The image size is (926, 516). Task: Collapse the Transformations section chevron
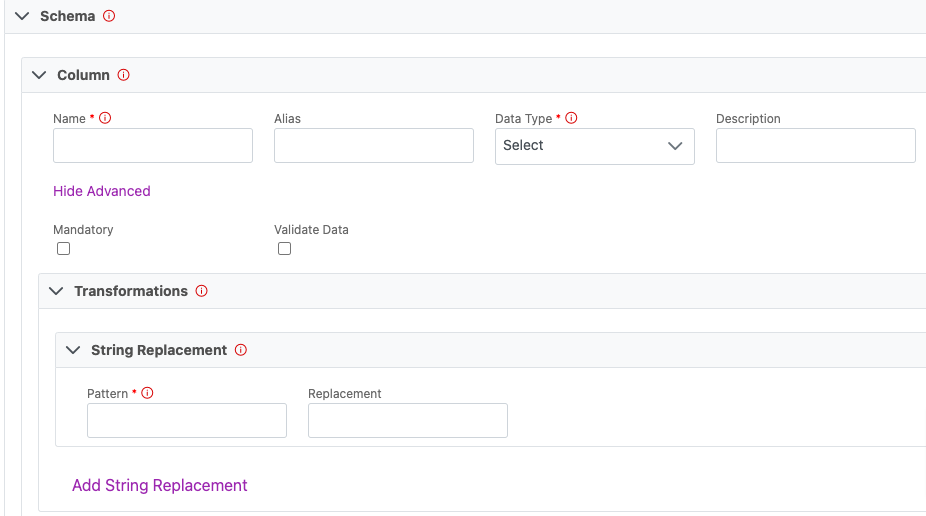56,291
